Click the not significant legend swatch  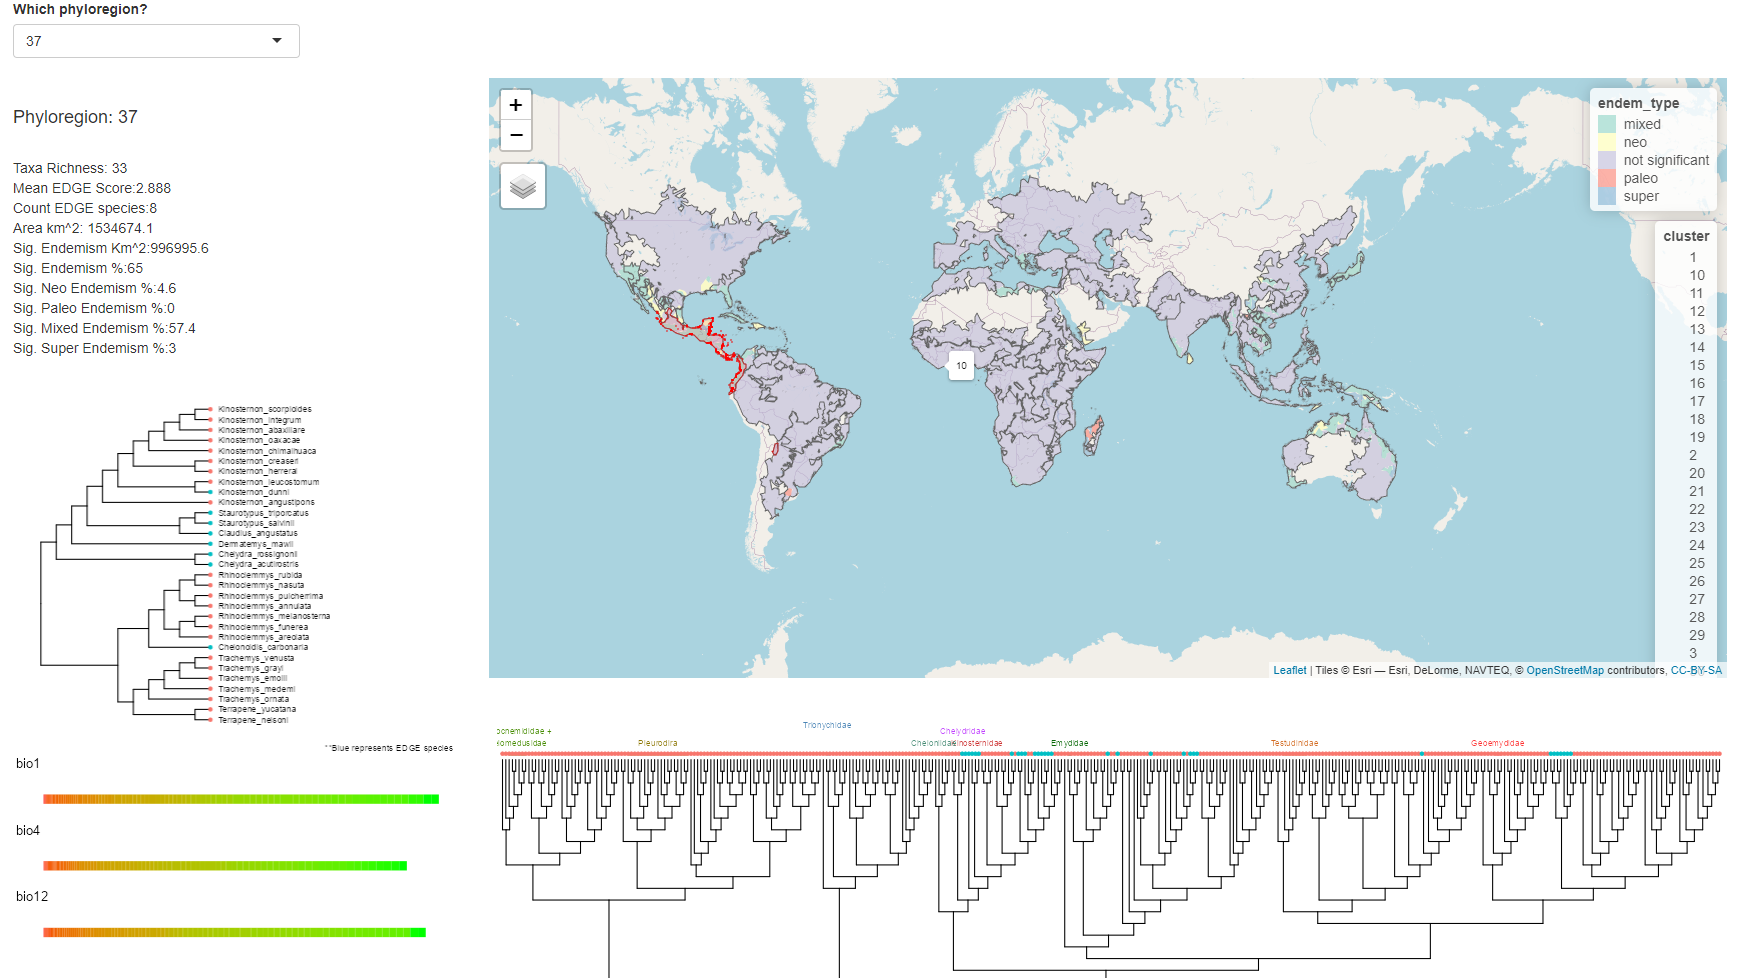click(x=1607, y=160)
